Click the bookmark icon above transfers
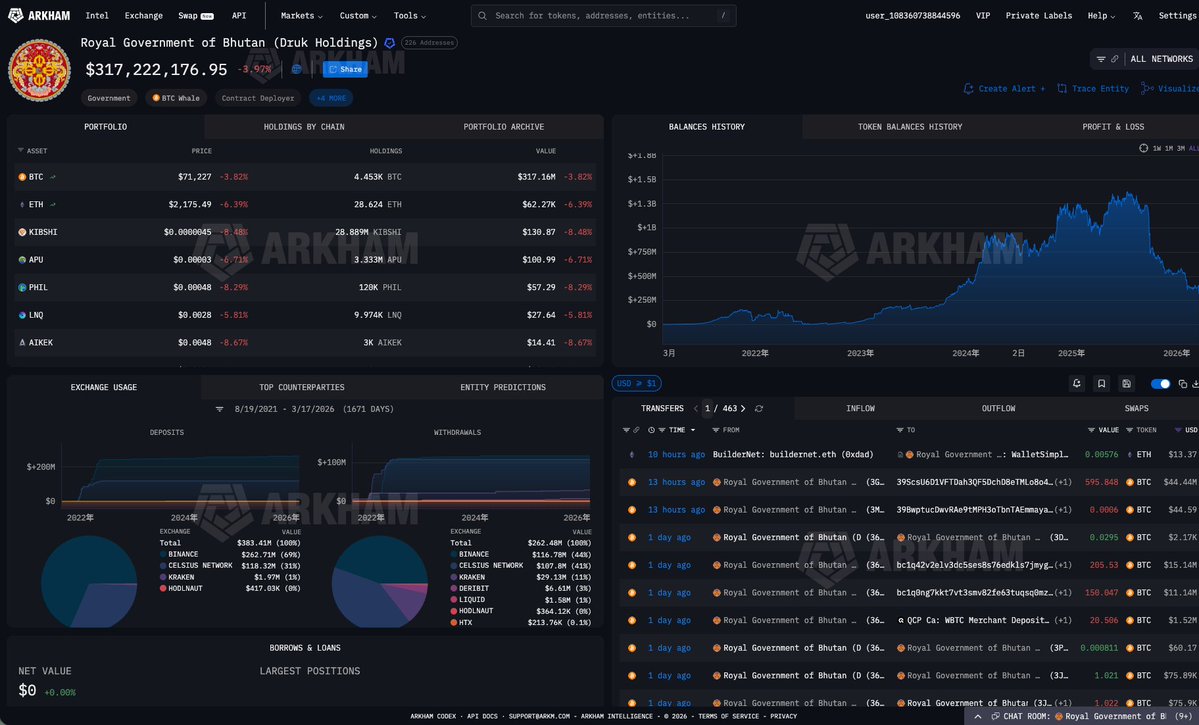Screen dimensions: 1199x725 [1101, 384]
